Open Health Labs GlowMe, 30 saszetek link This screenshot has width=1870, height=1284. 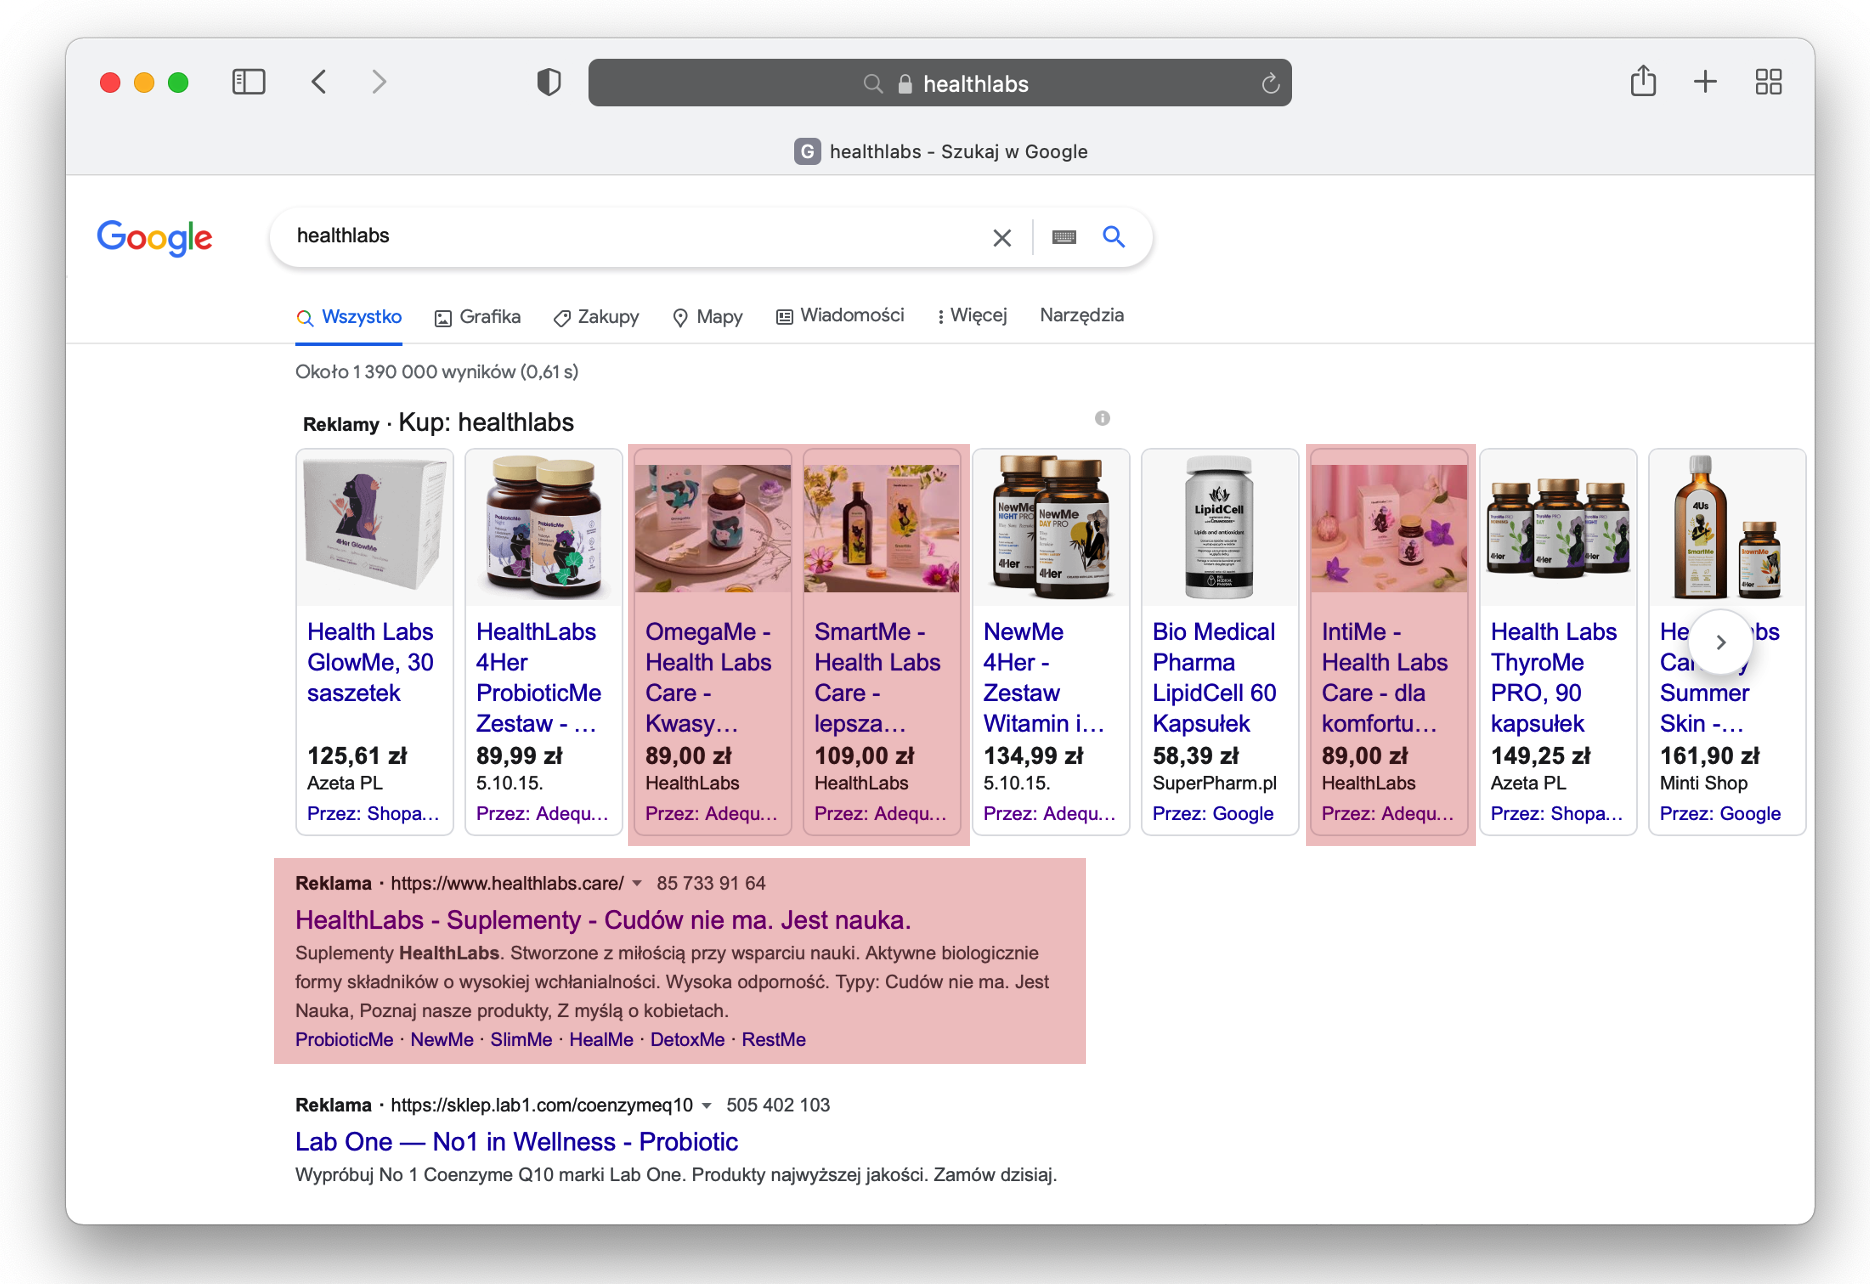point(370,662)
